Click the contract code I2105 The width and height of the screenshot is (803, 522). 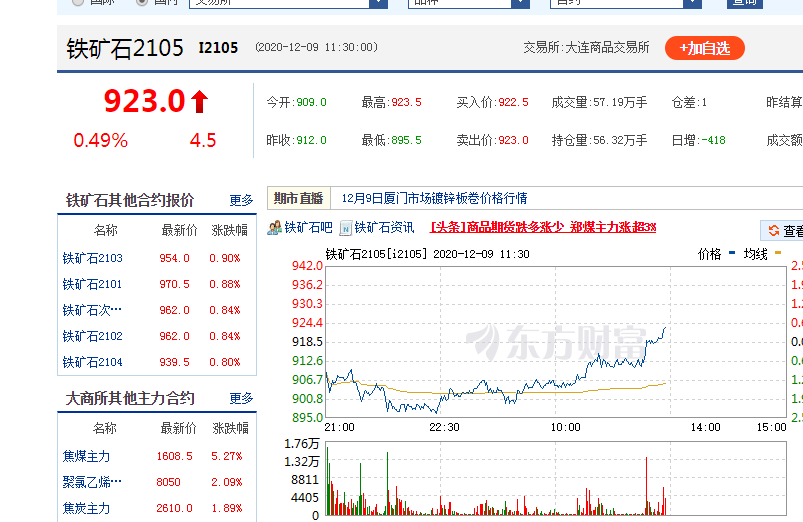click(218, 48)
